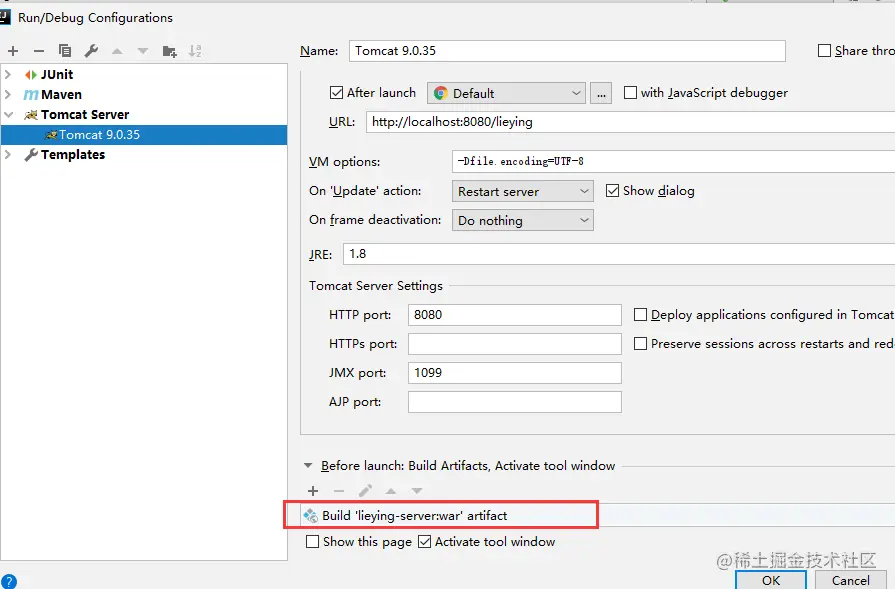Click the empty HTTPs port field

click(x=515, y=344)
